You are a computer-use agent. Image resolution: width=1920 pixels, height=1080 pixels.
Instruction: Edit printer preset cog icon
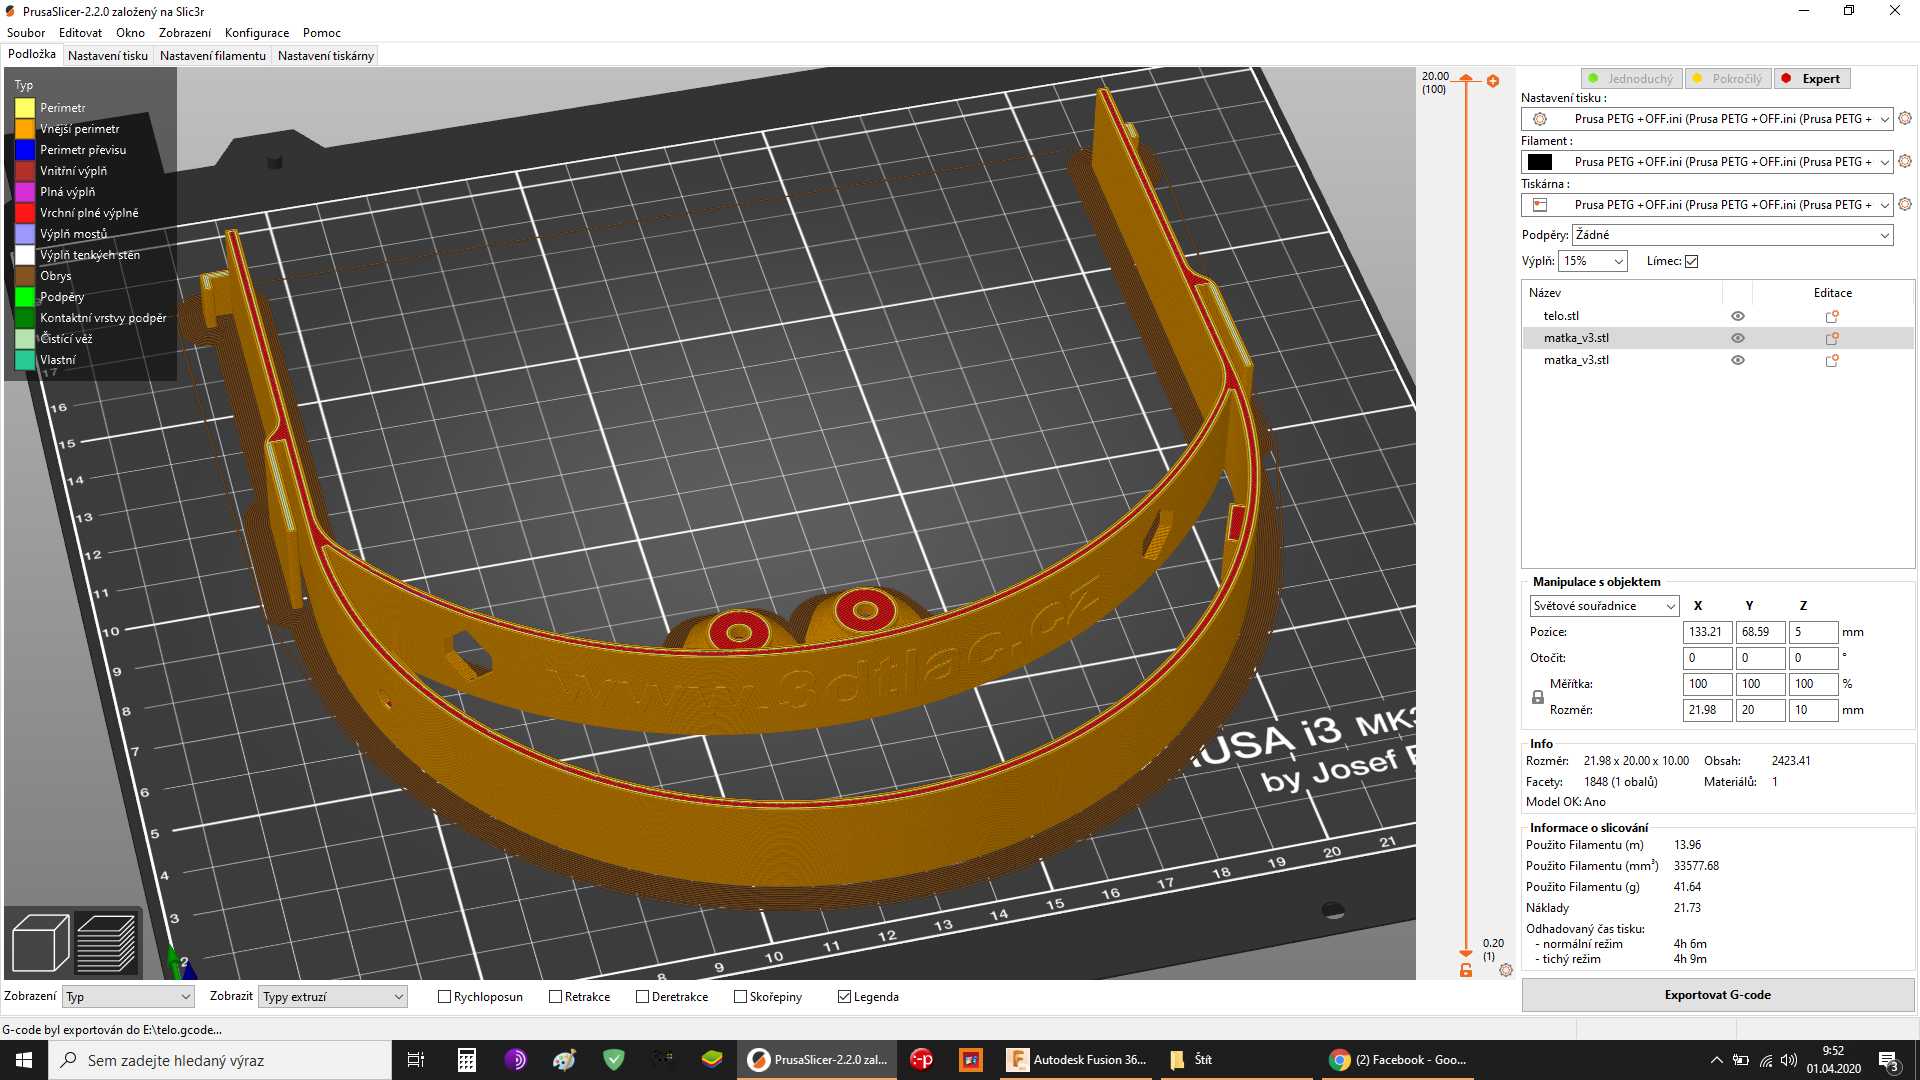[1905, 204]
